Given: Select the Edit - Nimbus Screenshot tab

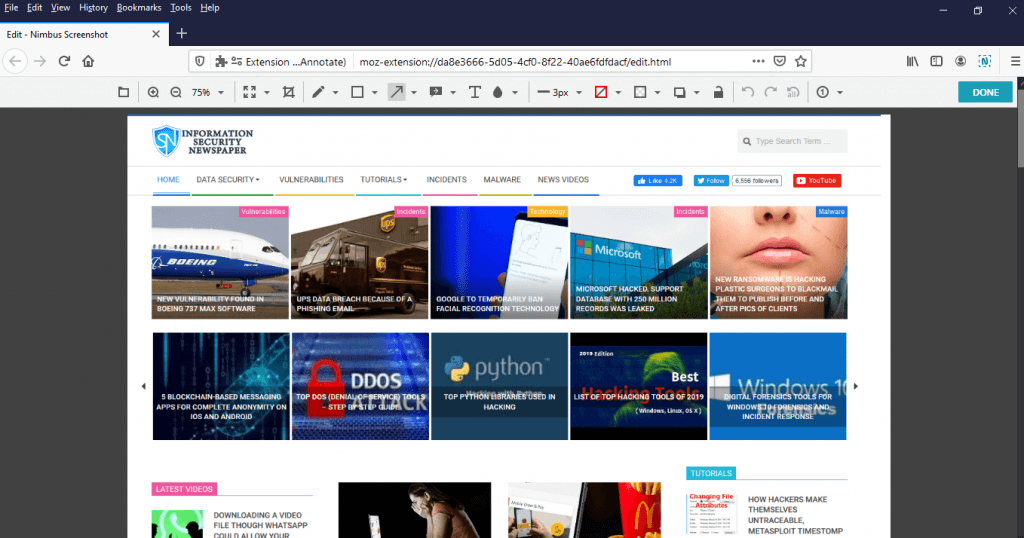Looking at the screenshot, I should [84, 35].
